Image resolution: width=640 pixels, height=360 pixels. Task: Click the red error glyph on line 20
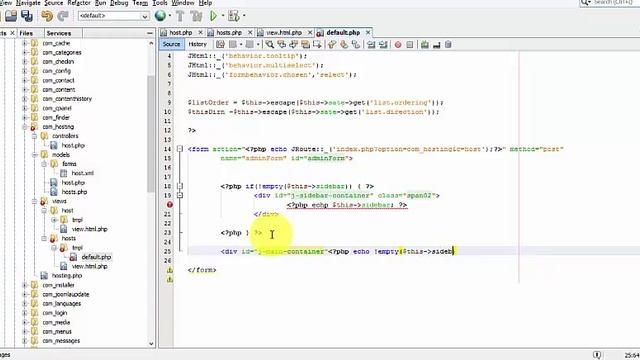(169, 204)
